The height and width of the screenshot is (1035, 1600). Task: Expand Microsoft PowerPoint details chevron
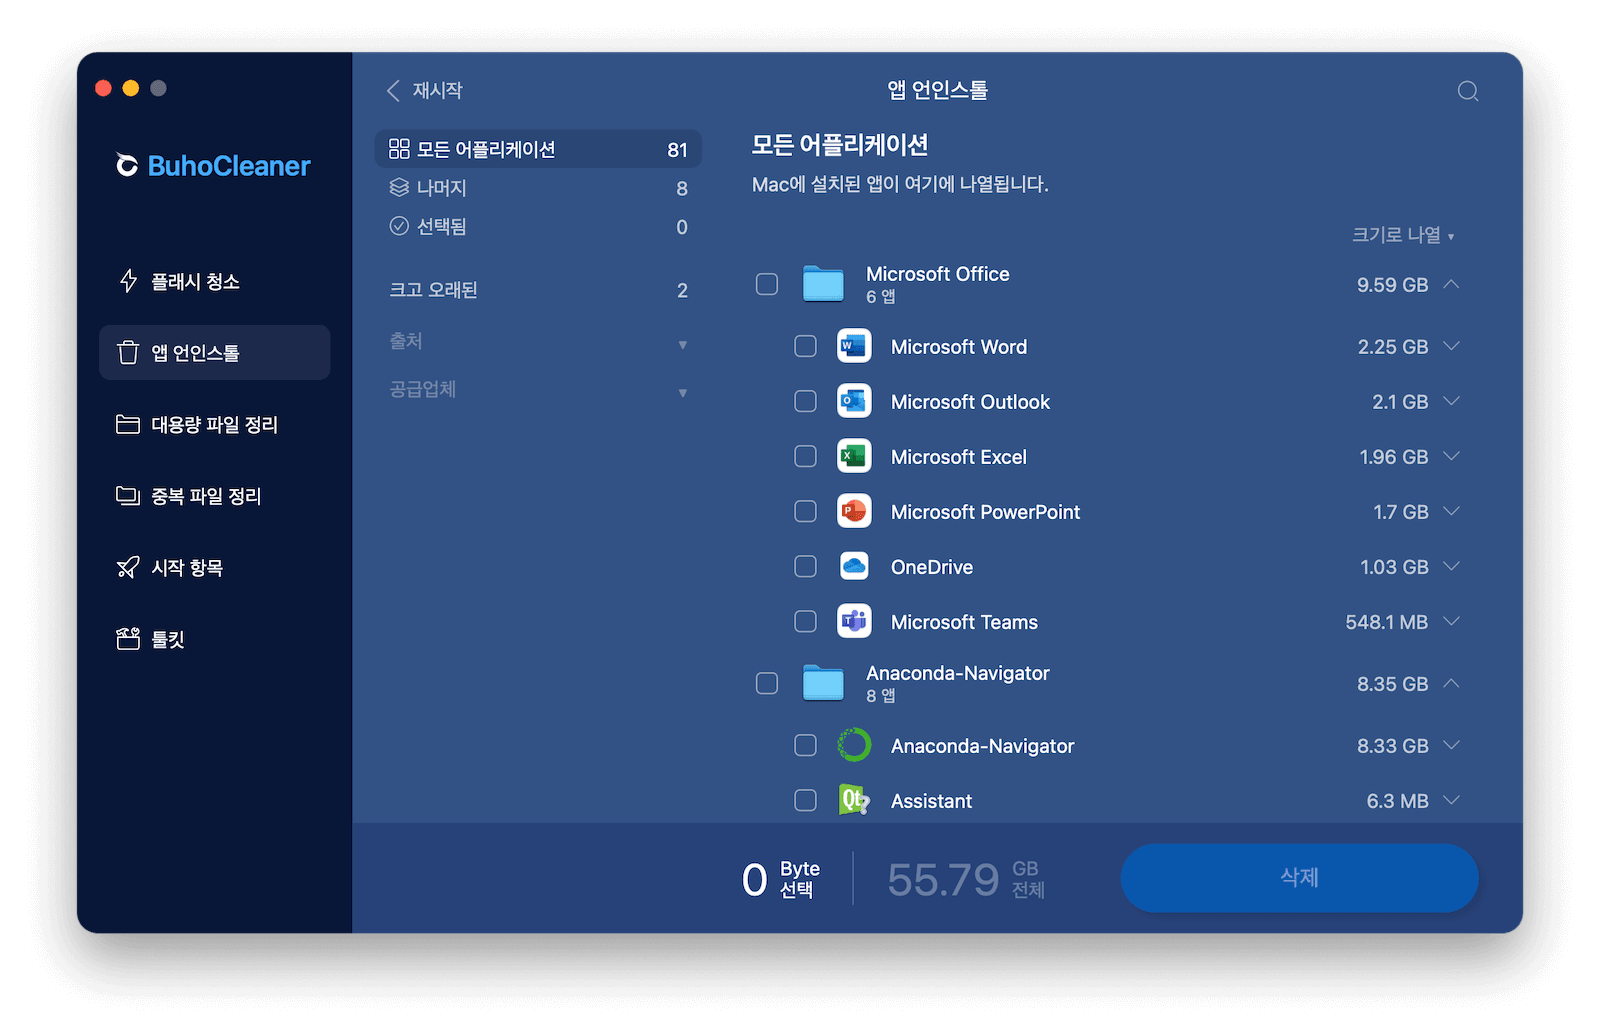pos(1452,511)
